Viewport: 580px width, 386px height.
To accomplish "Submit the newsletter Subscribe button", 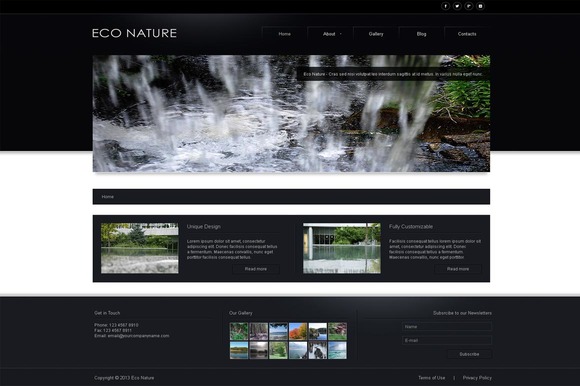I will click(469, 354).
